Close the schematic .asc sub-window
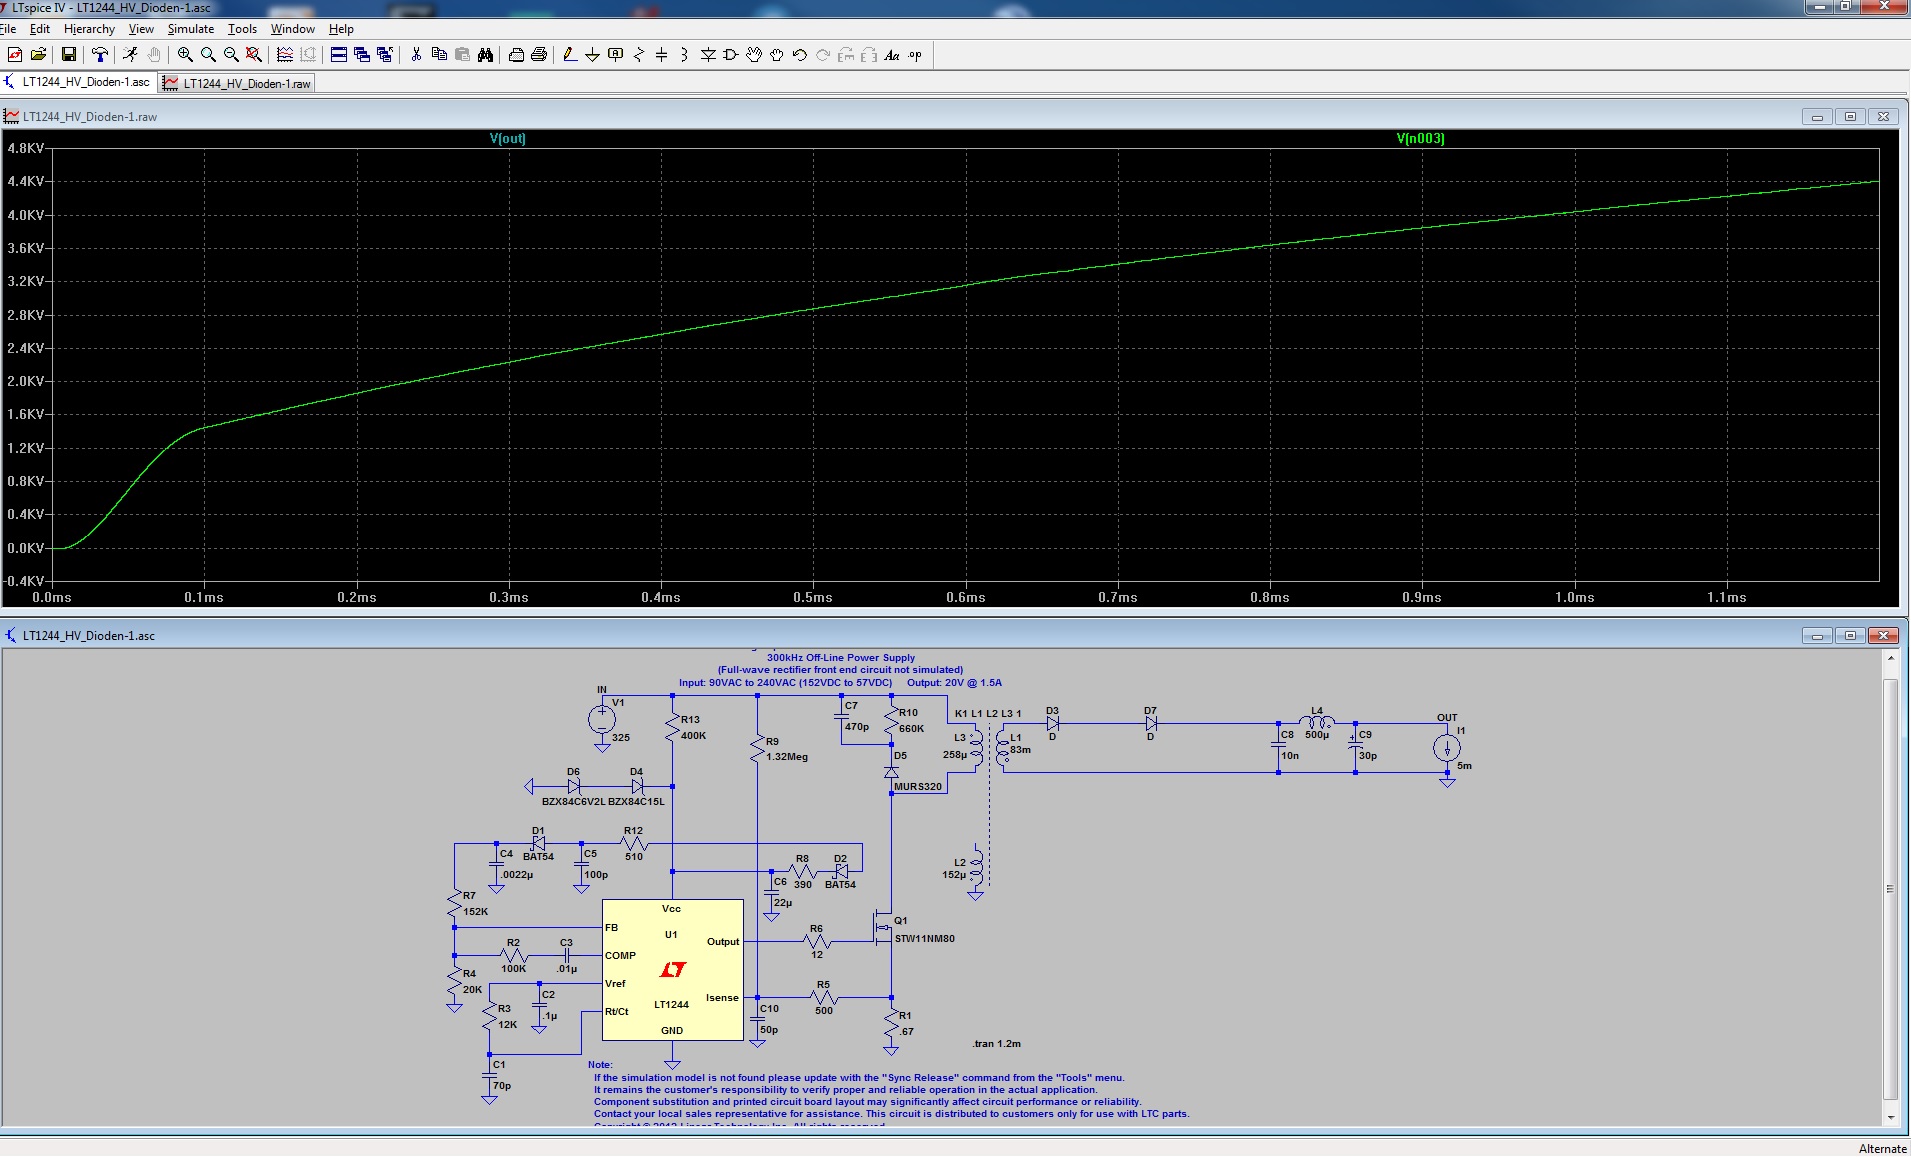The width and height of the screenshot is (1911, 1157). coord(1883,636)
